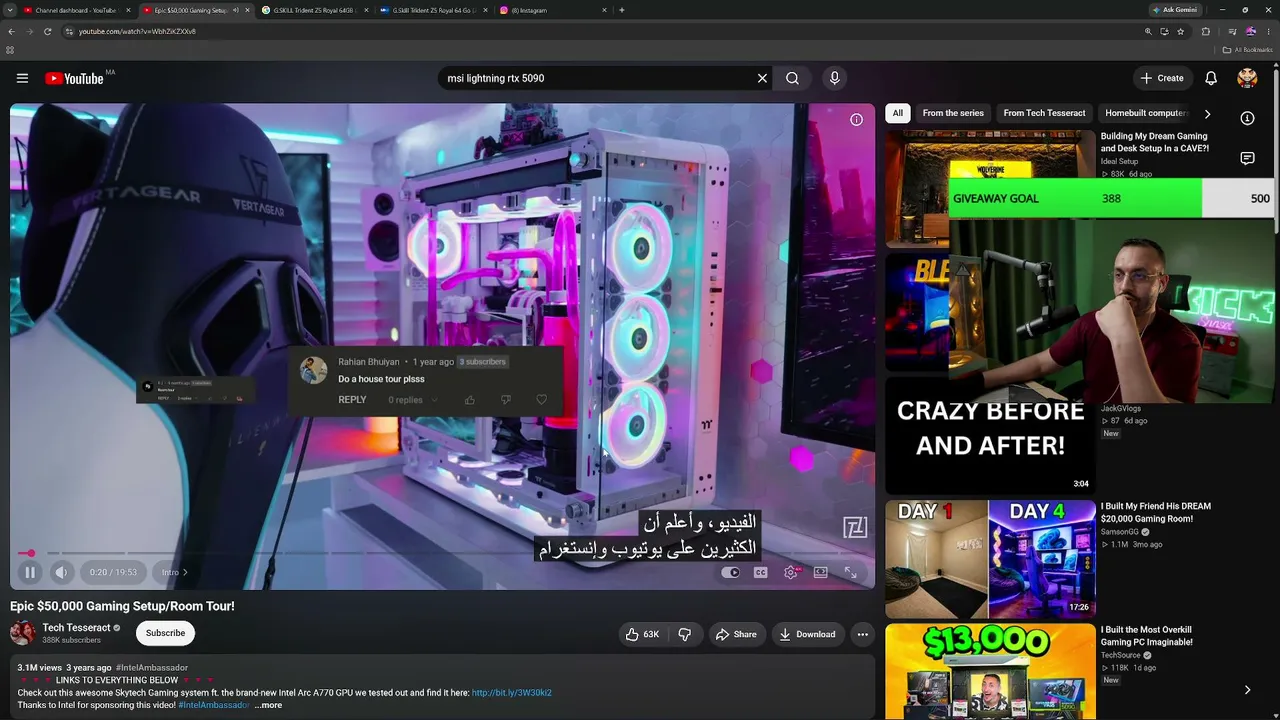Click the YouTube search magnifier button
The image size is (1280, 720).
(x=792, y=78)
